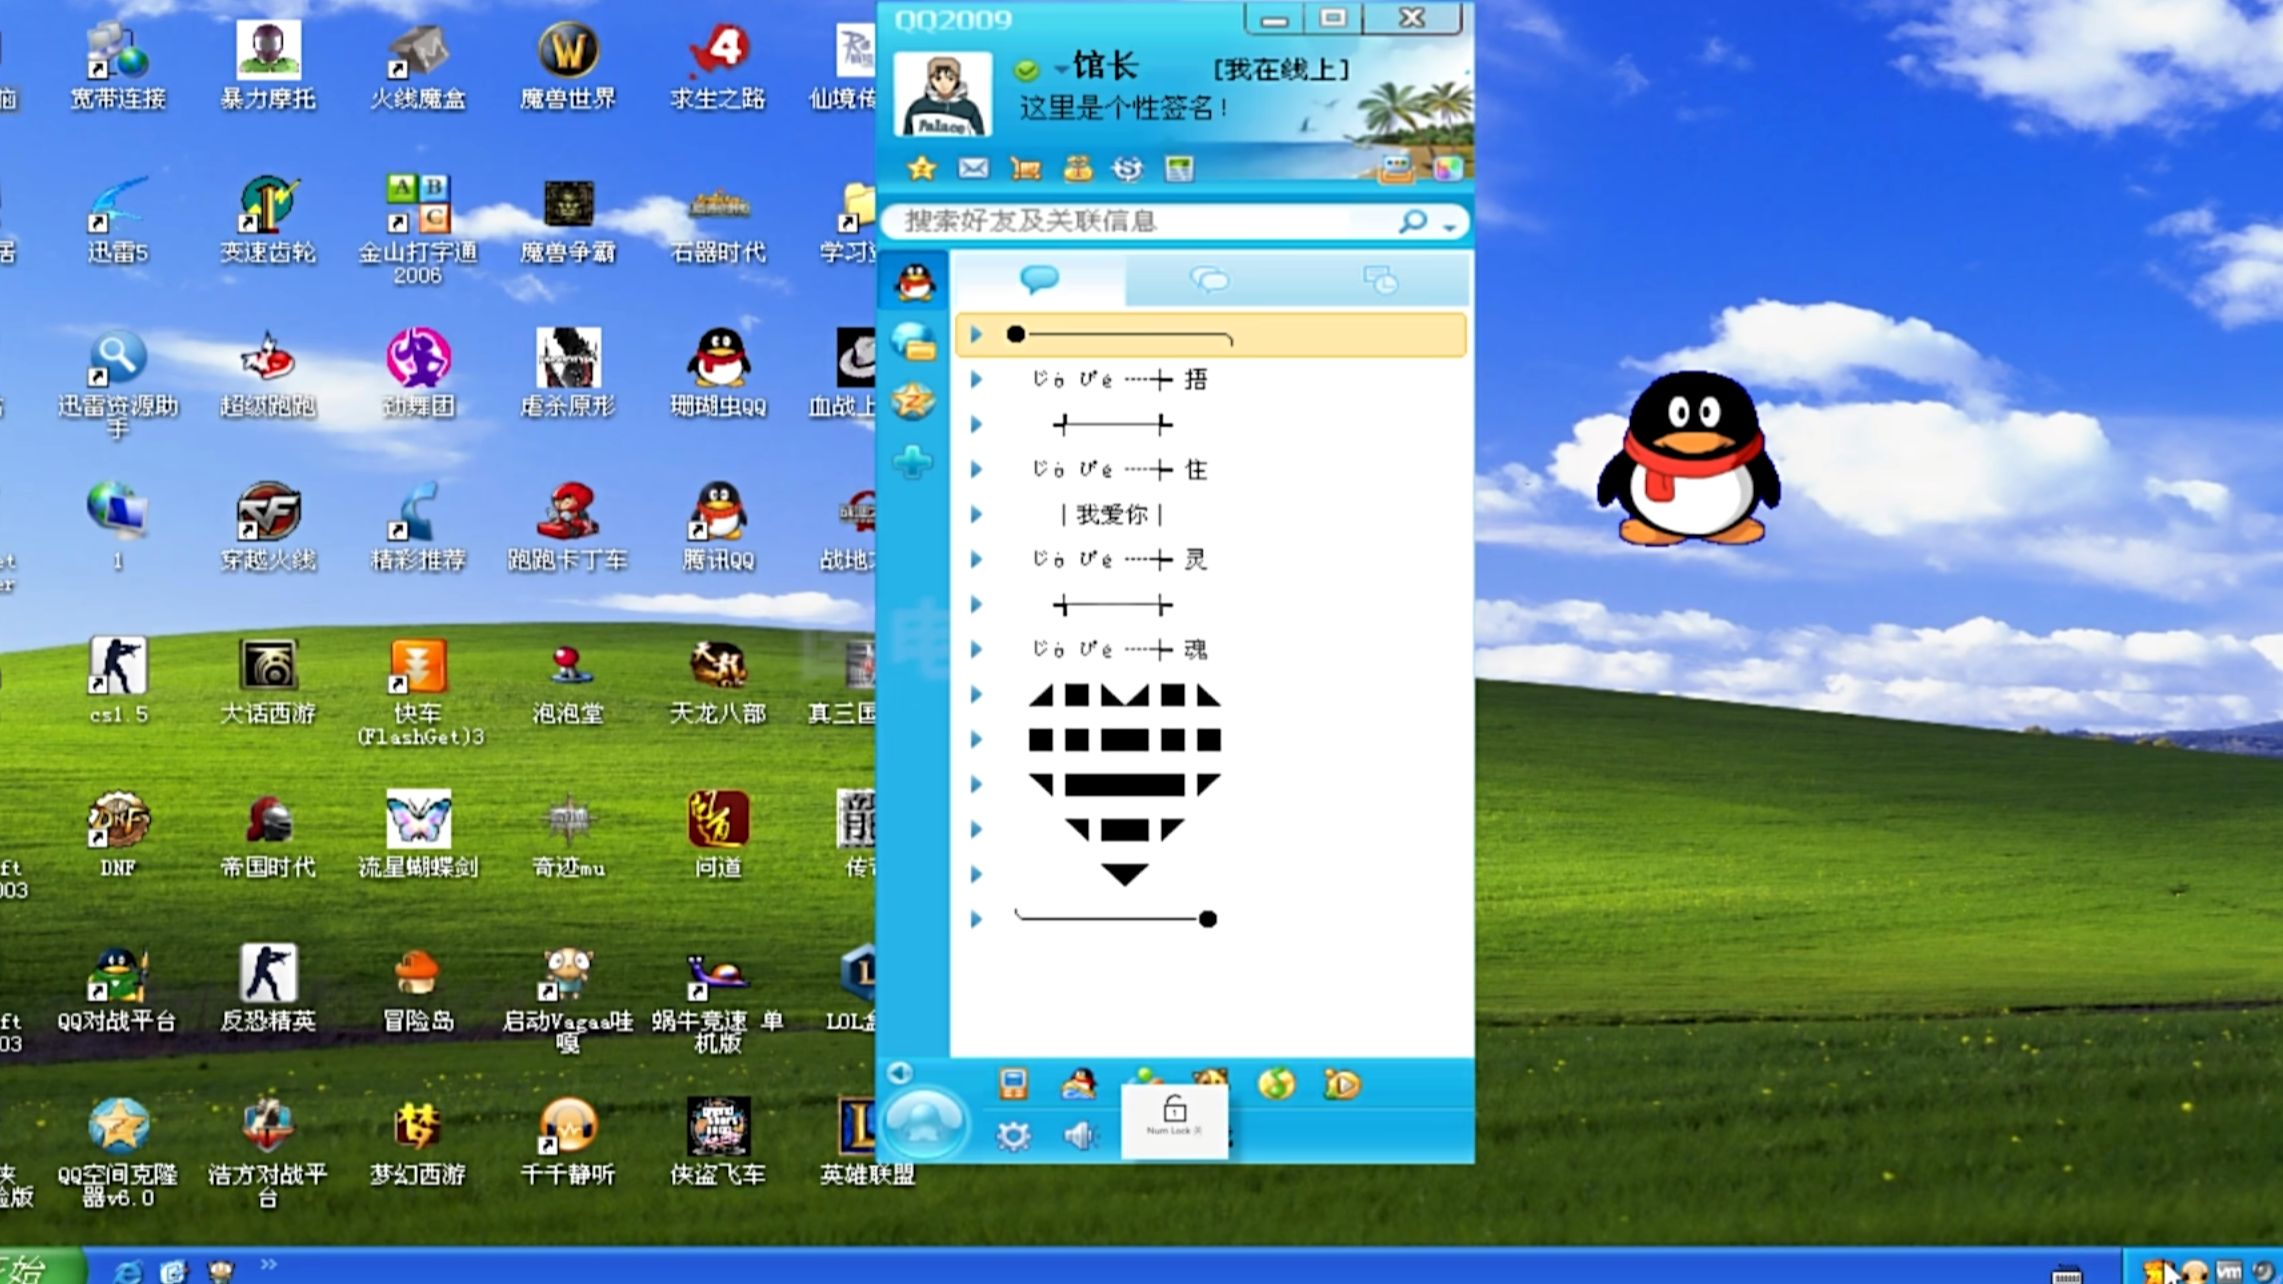Launch the 侠盗飞车 desktop icon
Screen dimensions: 2283x1284
click(x=718, y=1142)
